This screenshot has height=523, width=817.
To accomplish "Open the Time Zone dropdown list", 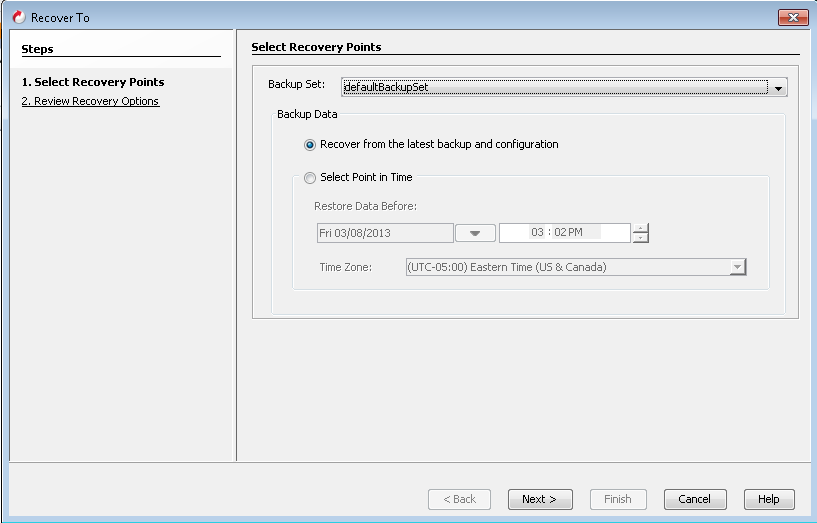I will 737,267.
